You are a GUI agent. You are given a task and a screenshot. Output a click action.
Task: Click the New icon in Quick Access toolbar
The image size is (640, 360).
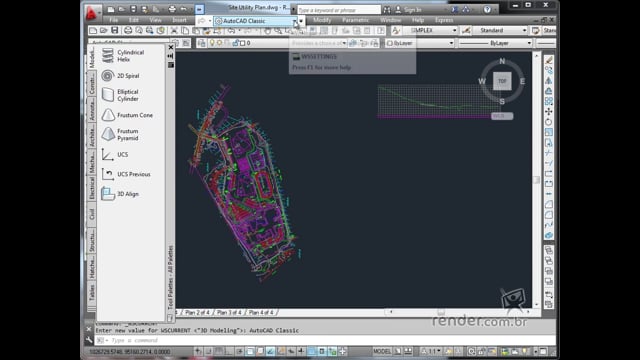click(x=111, y=9)
